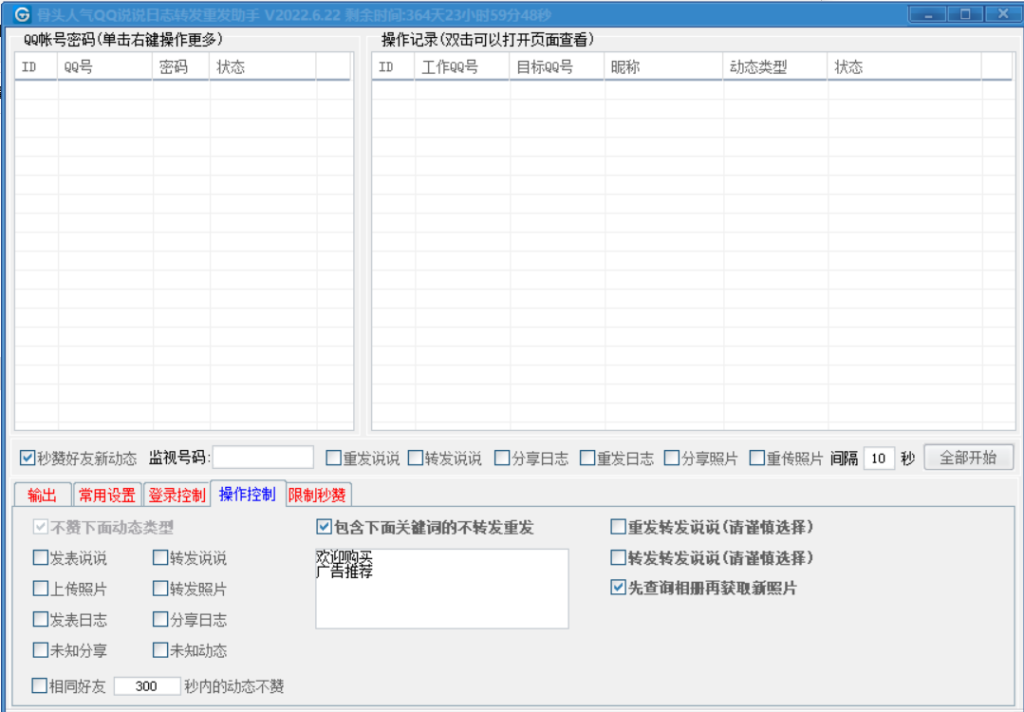Image resolution: width=1024 pixels, height=712 pixels.
Task: Check the 重传照片 checkbox
Action: click(757, 459)
